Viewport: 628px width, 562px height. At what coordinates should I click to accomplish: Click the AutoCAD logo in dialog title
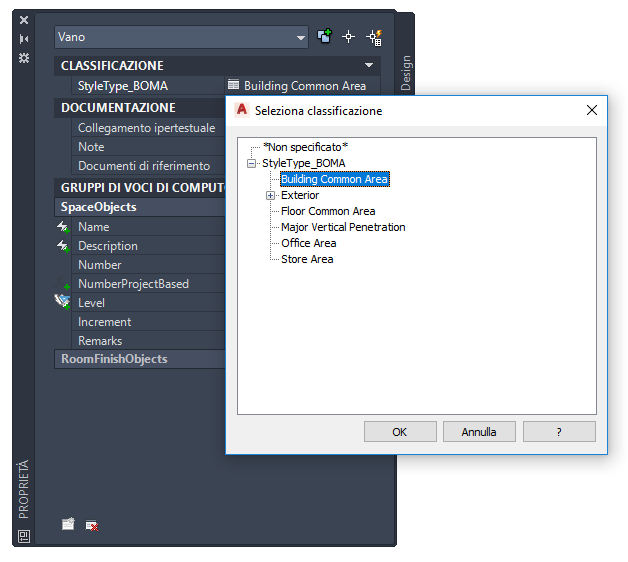pos(242,109)
